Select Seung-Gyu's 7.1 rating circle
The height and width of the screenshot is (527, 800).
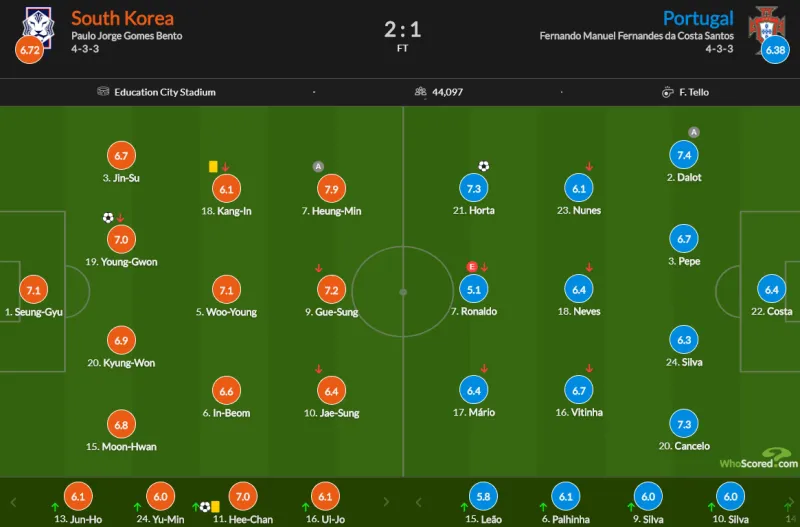33,290
